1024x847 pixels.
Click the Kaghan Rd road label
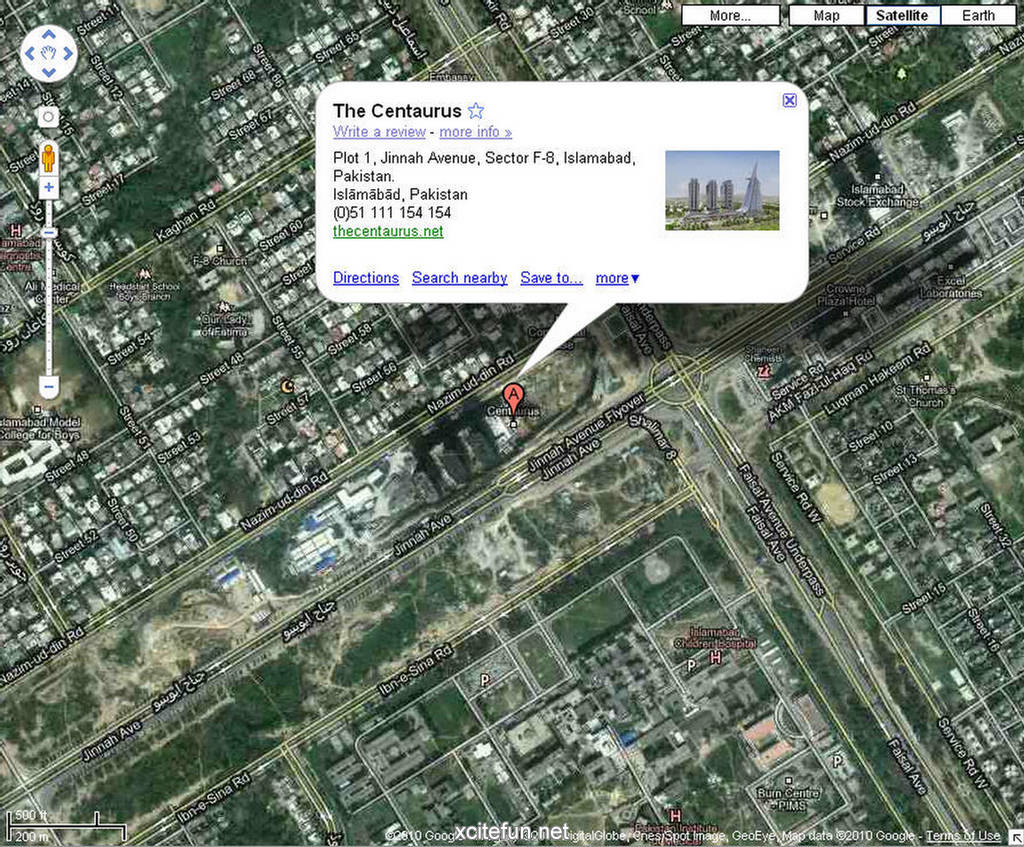pyautogui.click(x=185, y=221)
